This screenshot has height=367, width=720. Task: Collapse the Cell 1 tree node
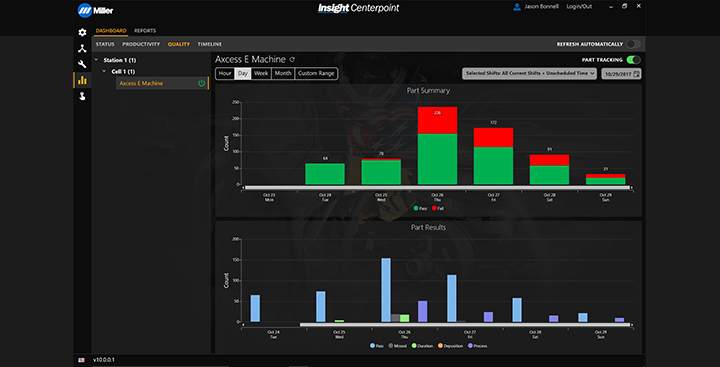click(104, 71)
